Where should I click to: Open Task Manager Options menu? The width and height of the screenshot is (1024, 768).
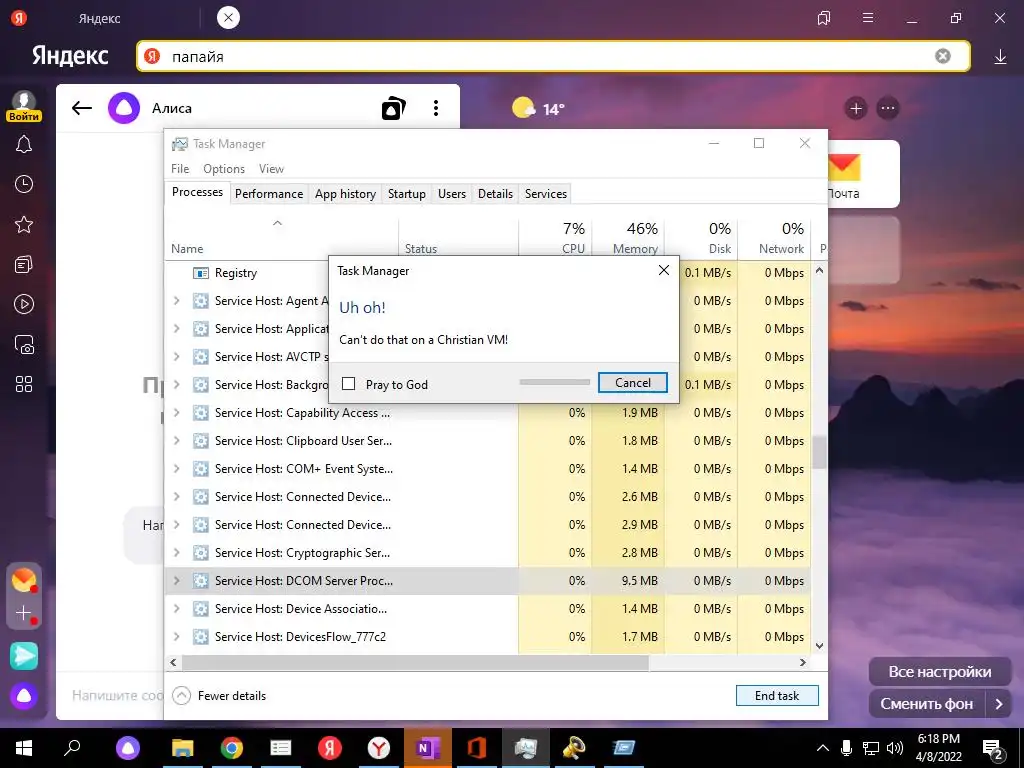[223, 168]
